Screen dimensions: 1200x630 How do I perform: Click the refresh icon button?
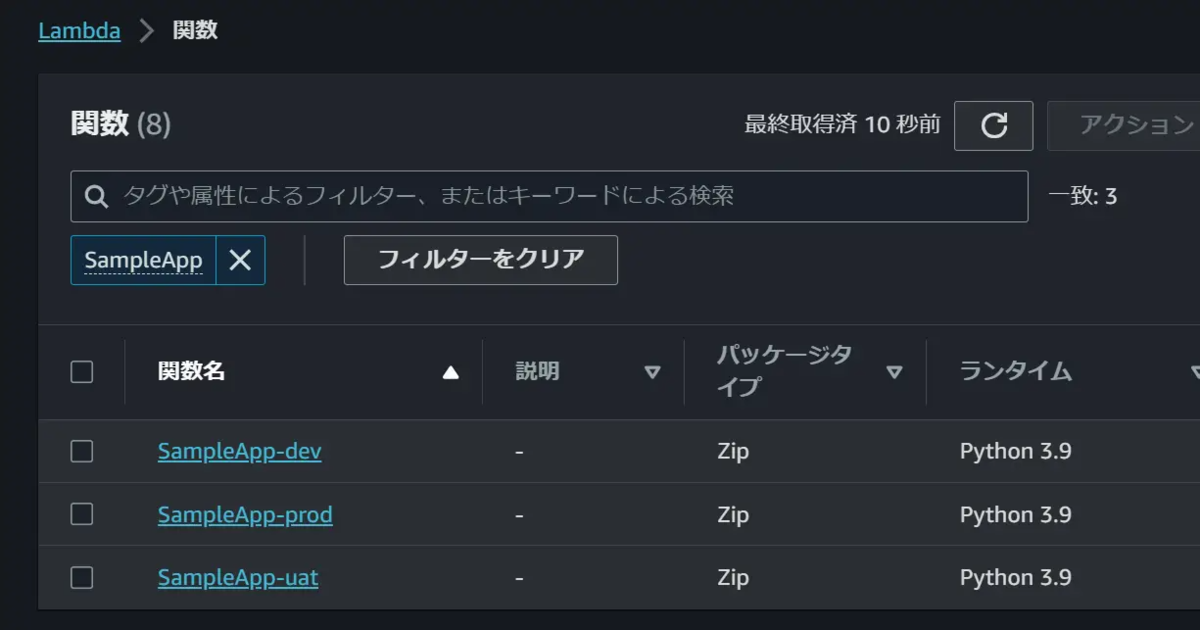(993, 125)
